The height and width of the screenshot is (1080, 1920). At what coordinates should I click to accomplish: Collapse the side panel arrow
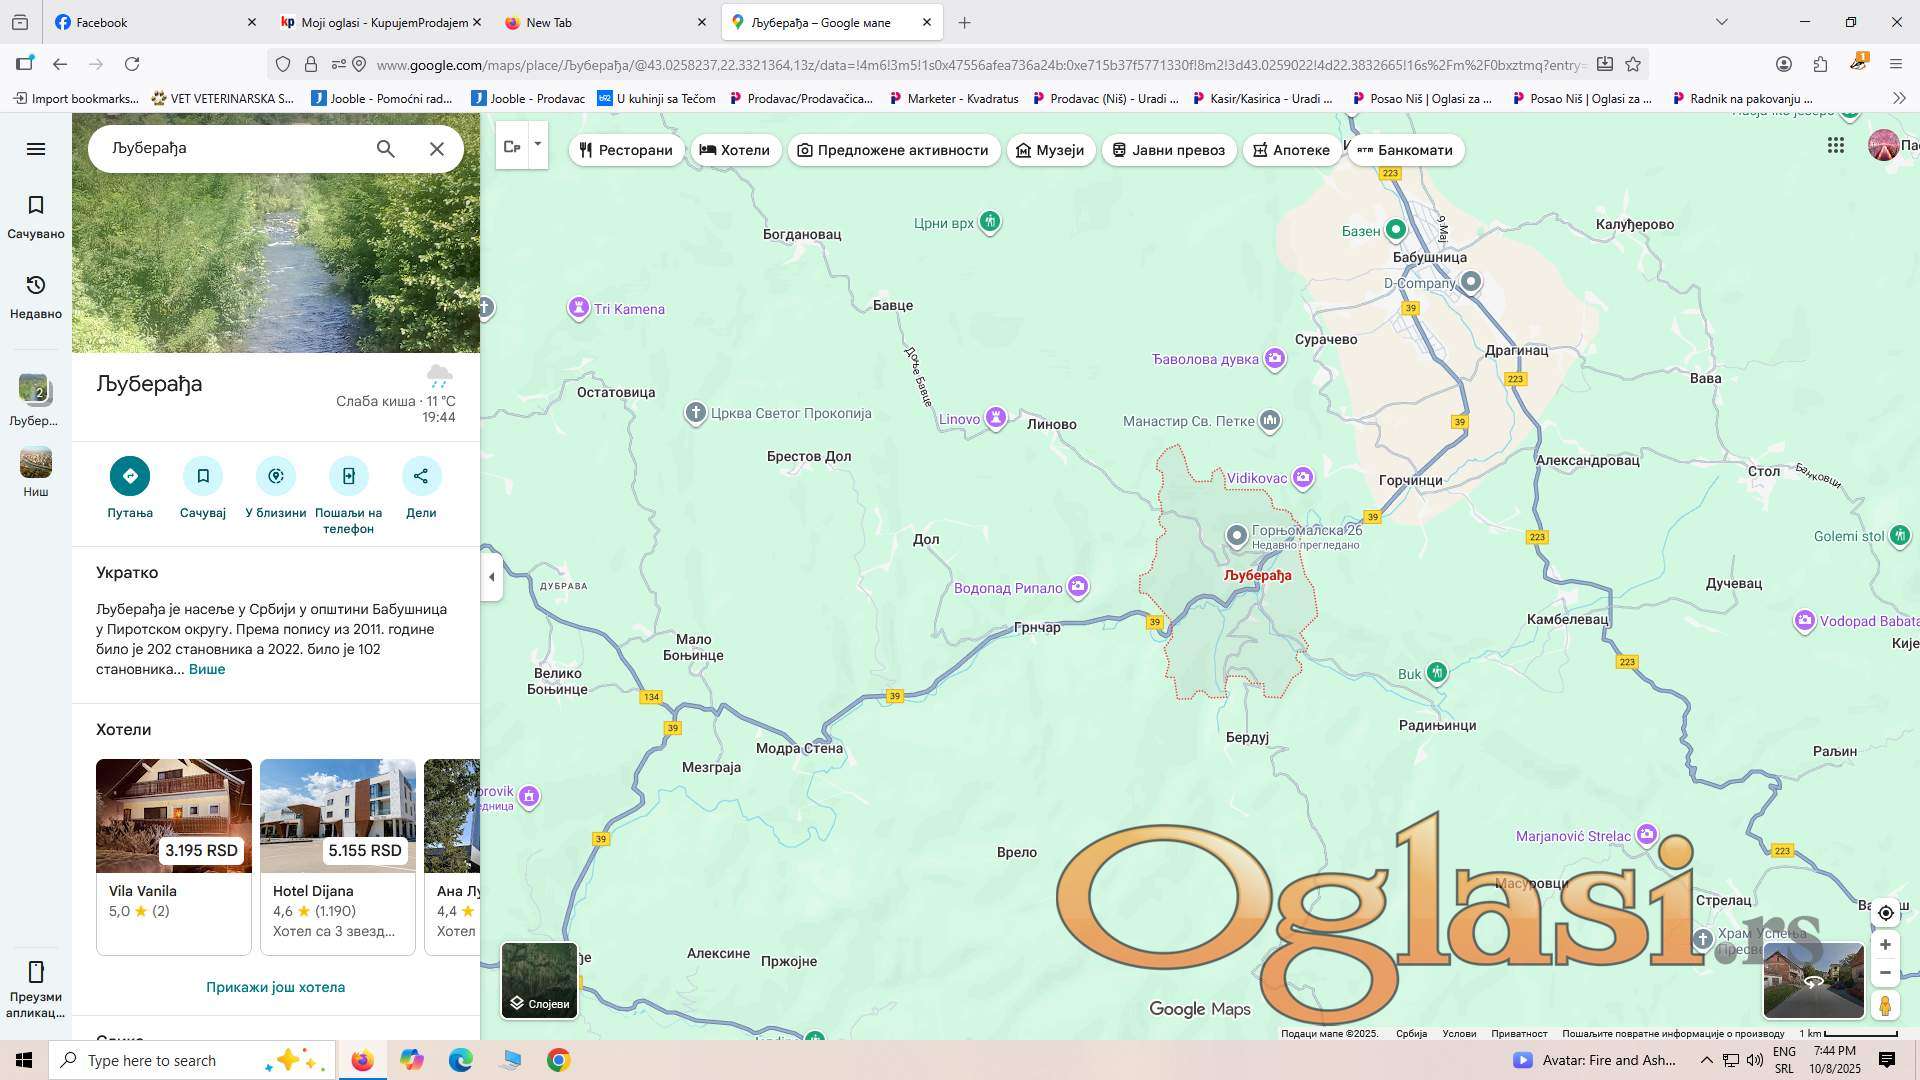(x=491, y=577)
